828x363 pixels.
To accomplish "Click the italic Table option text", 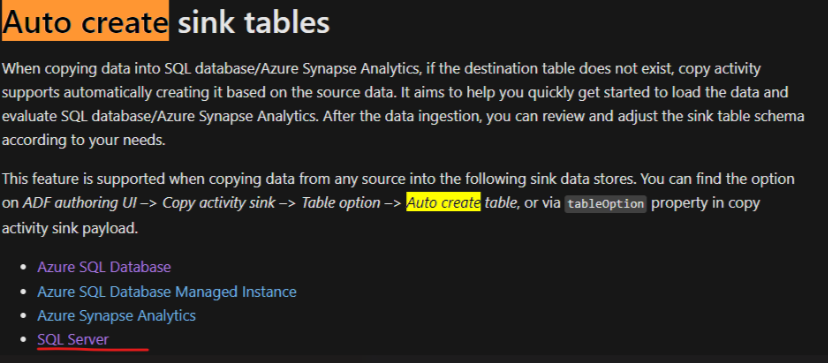I will point(341,203).
